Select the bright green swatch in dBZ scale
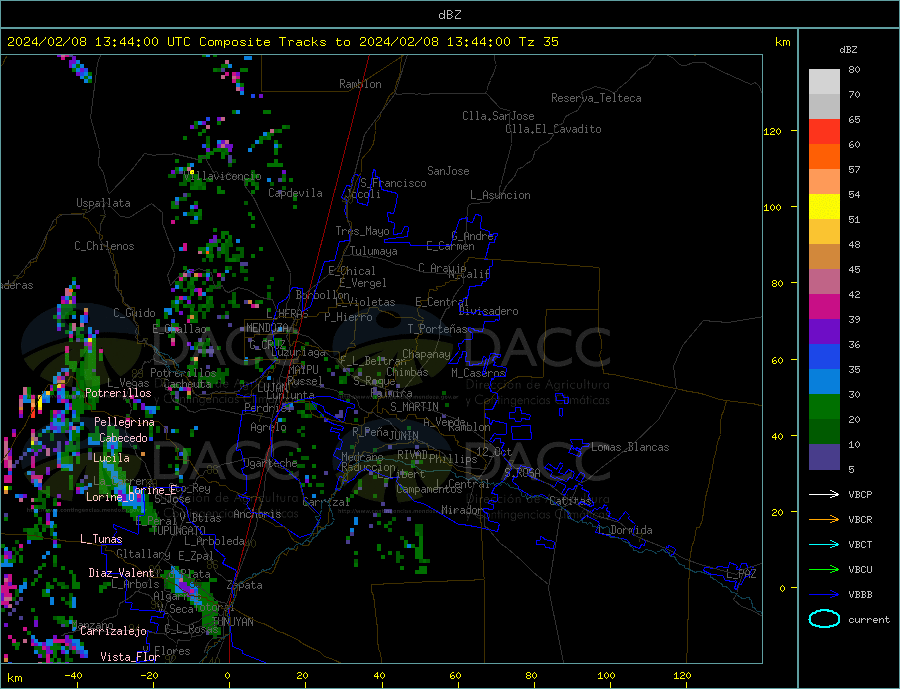 [x=824, y=406]
